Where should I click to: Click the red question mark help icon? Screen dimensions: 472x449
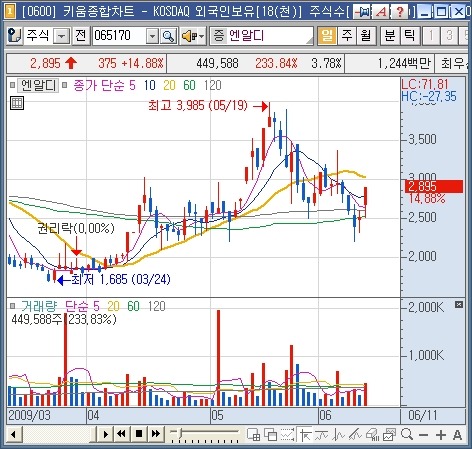pos(399,12)
